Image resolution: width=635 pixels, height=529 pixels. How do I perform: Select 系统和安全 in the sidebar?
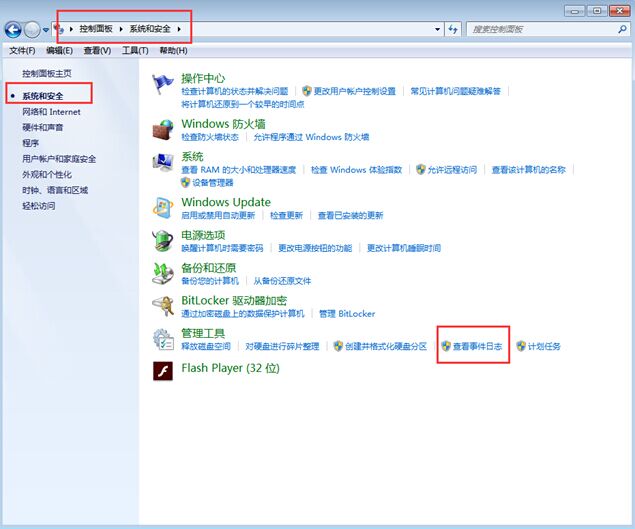point(43,96)
